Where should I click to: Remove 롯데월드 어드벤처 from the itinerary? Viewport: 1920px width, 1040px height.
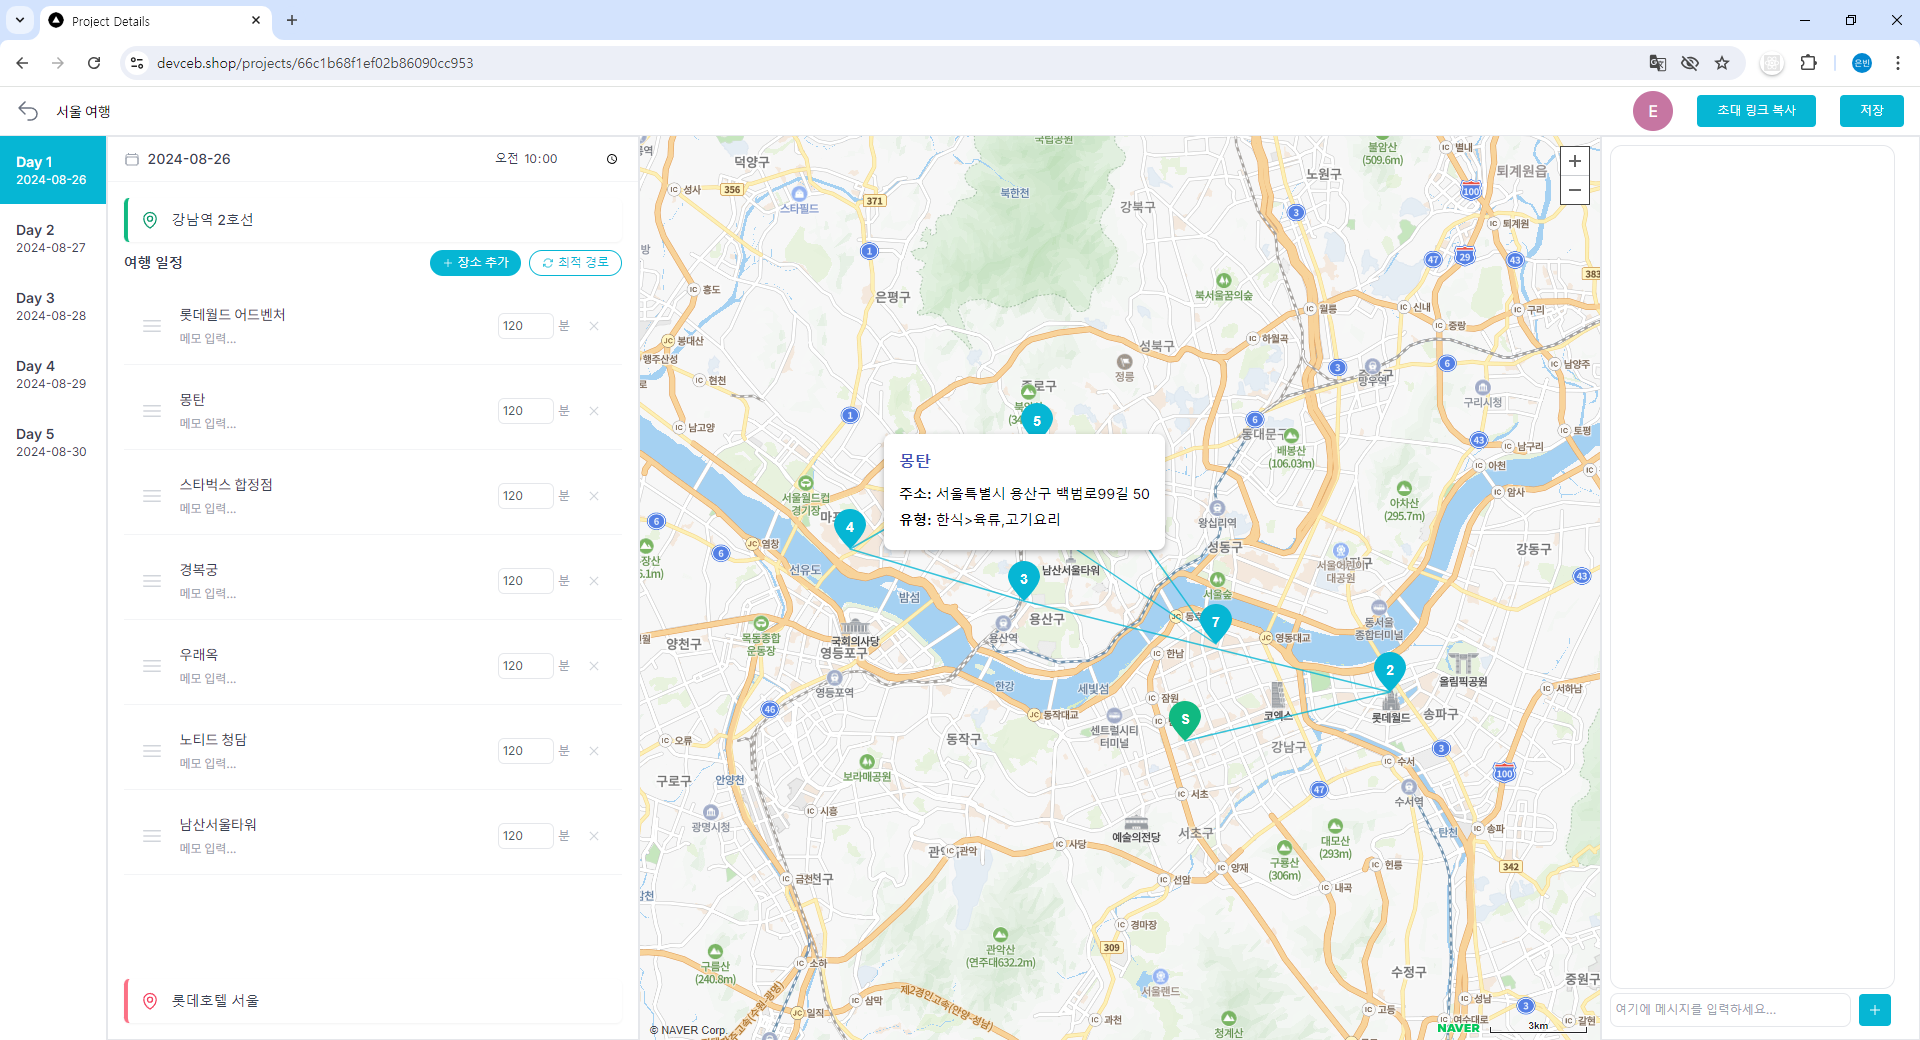[x=594, y=326]
